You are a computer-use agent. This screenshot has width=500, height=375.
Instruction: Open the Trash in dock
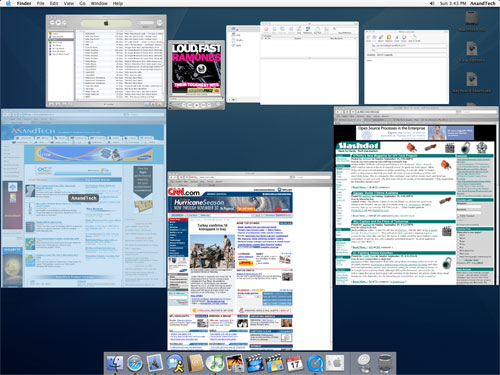click(385, 363)
